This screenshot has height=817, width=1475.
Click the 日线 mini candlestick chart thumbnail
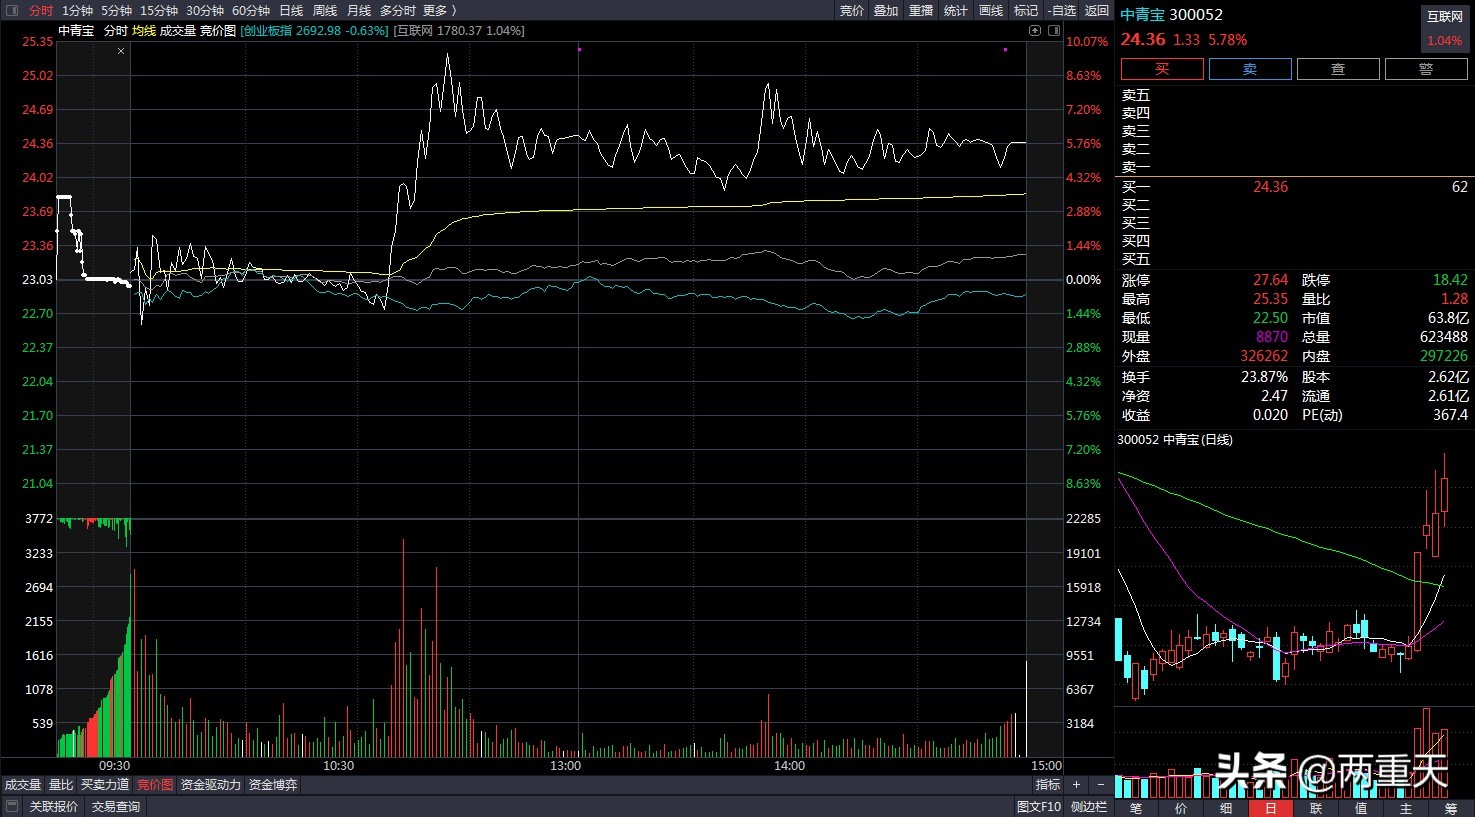click(1294, 615)
